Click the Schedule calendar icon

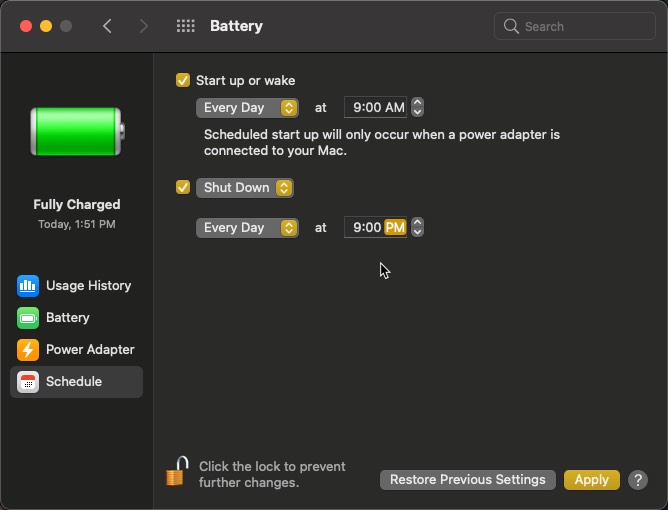coord(28,382)
